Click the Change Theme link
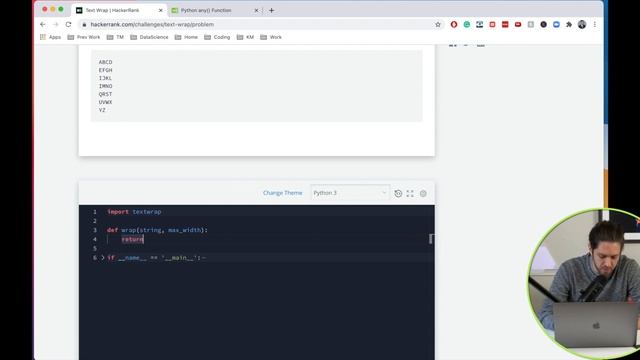The height and width of the screenshot is (360, 640). (282, 193)
